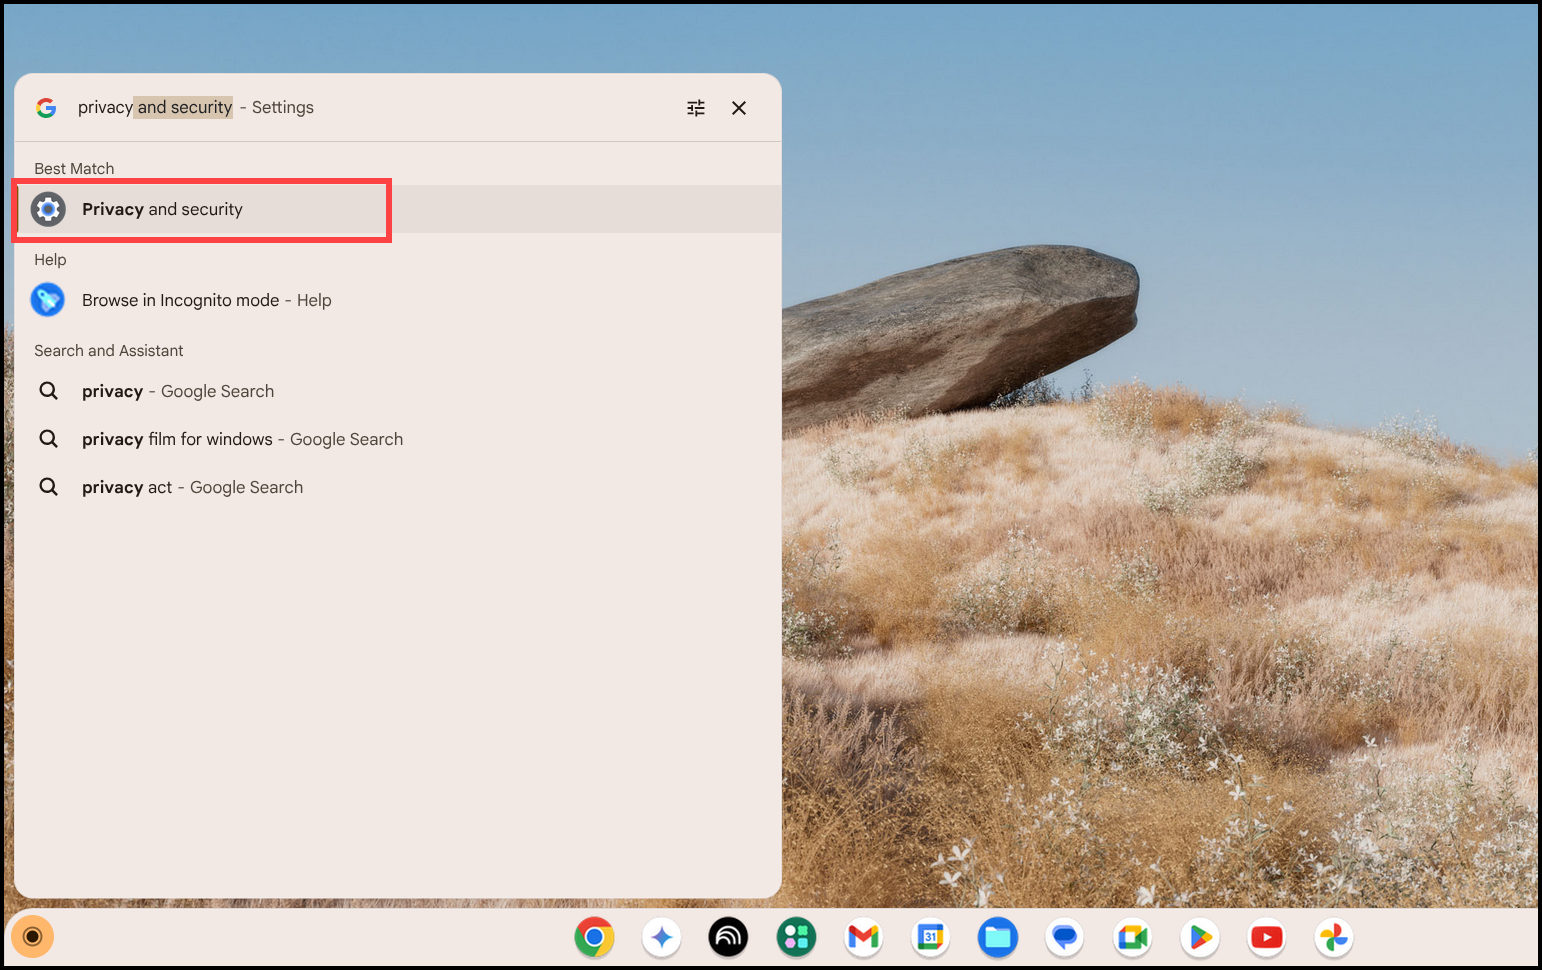The height and width of the screenshot is (970, 1542).
Task: Click the launcher button in the corner
Action: [x=32, y=936]
